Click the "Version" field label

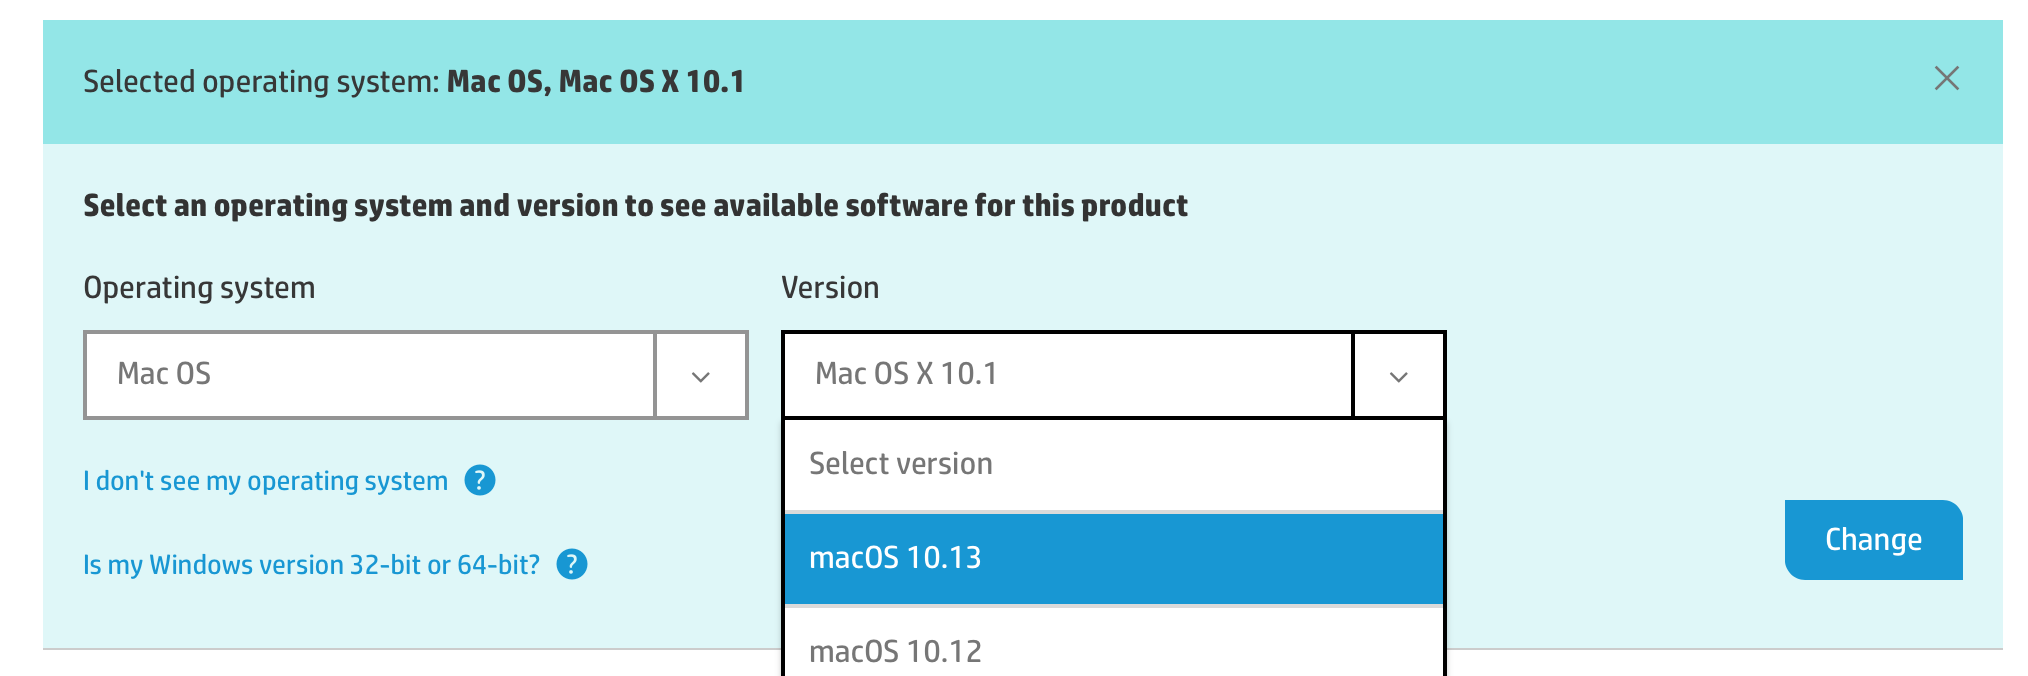click(x=830, y=288)
